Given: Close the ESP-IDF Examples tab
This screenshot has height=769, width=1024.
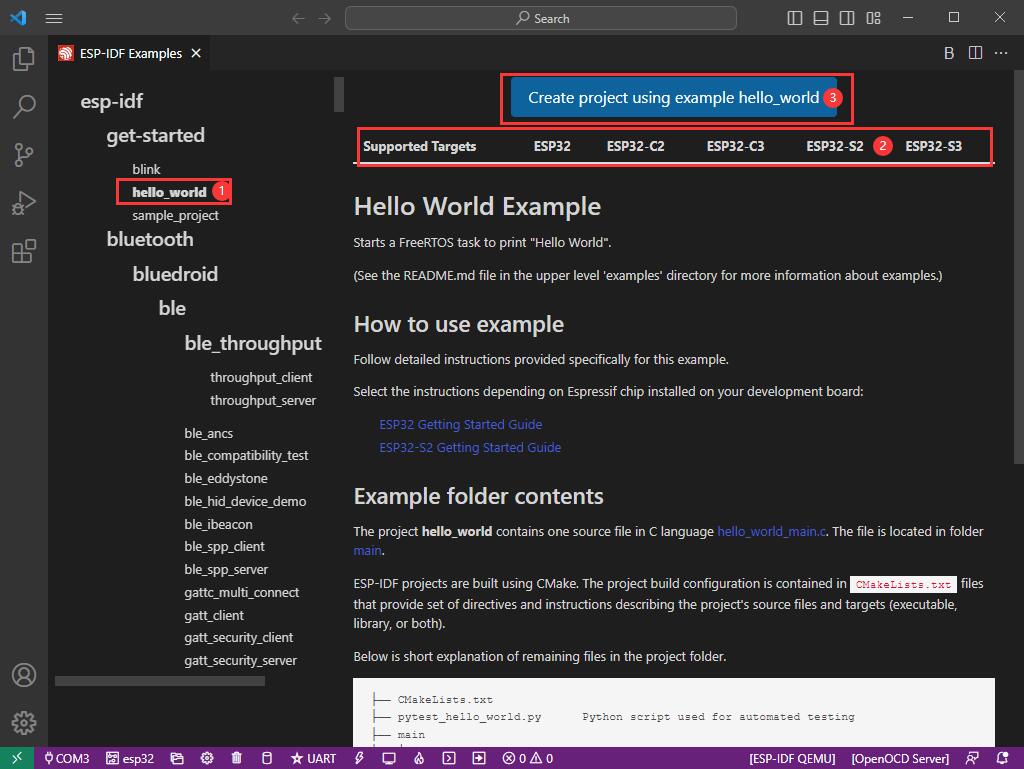Looking at the screenshot, I should point(196,53).
